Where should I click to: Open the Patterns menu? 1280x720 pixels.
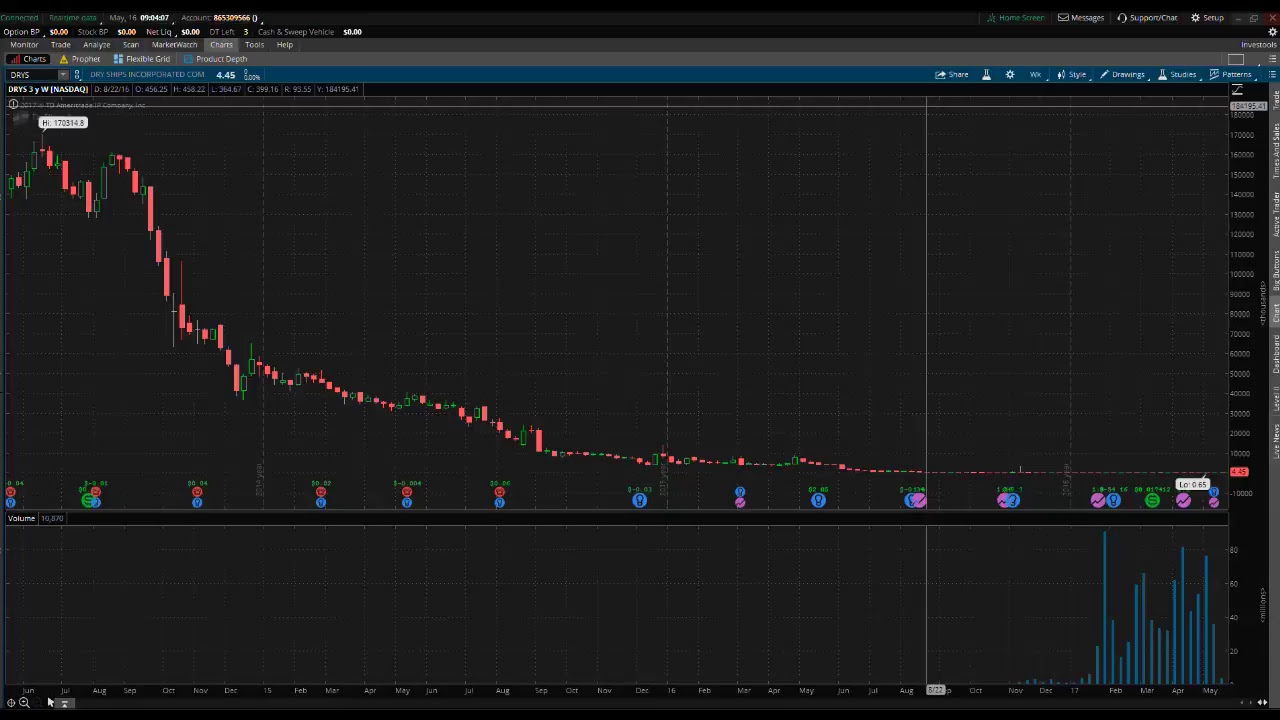click(1230, 75)
